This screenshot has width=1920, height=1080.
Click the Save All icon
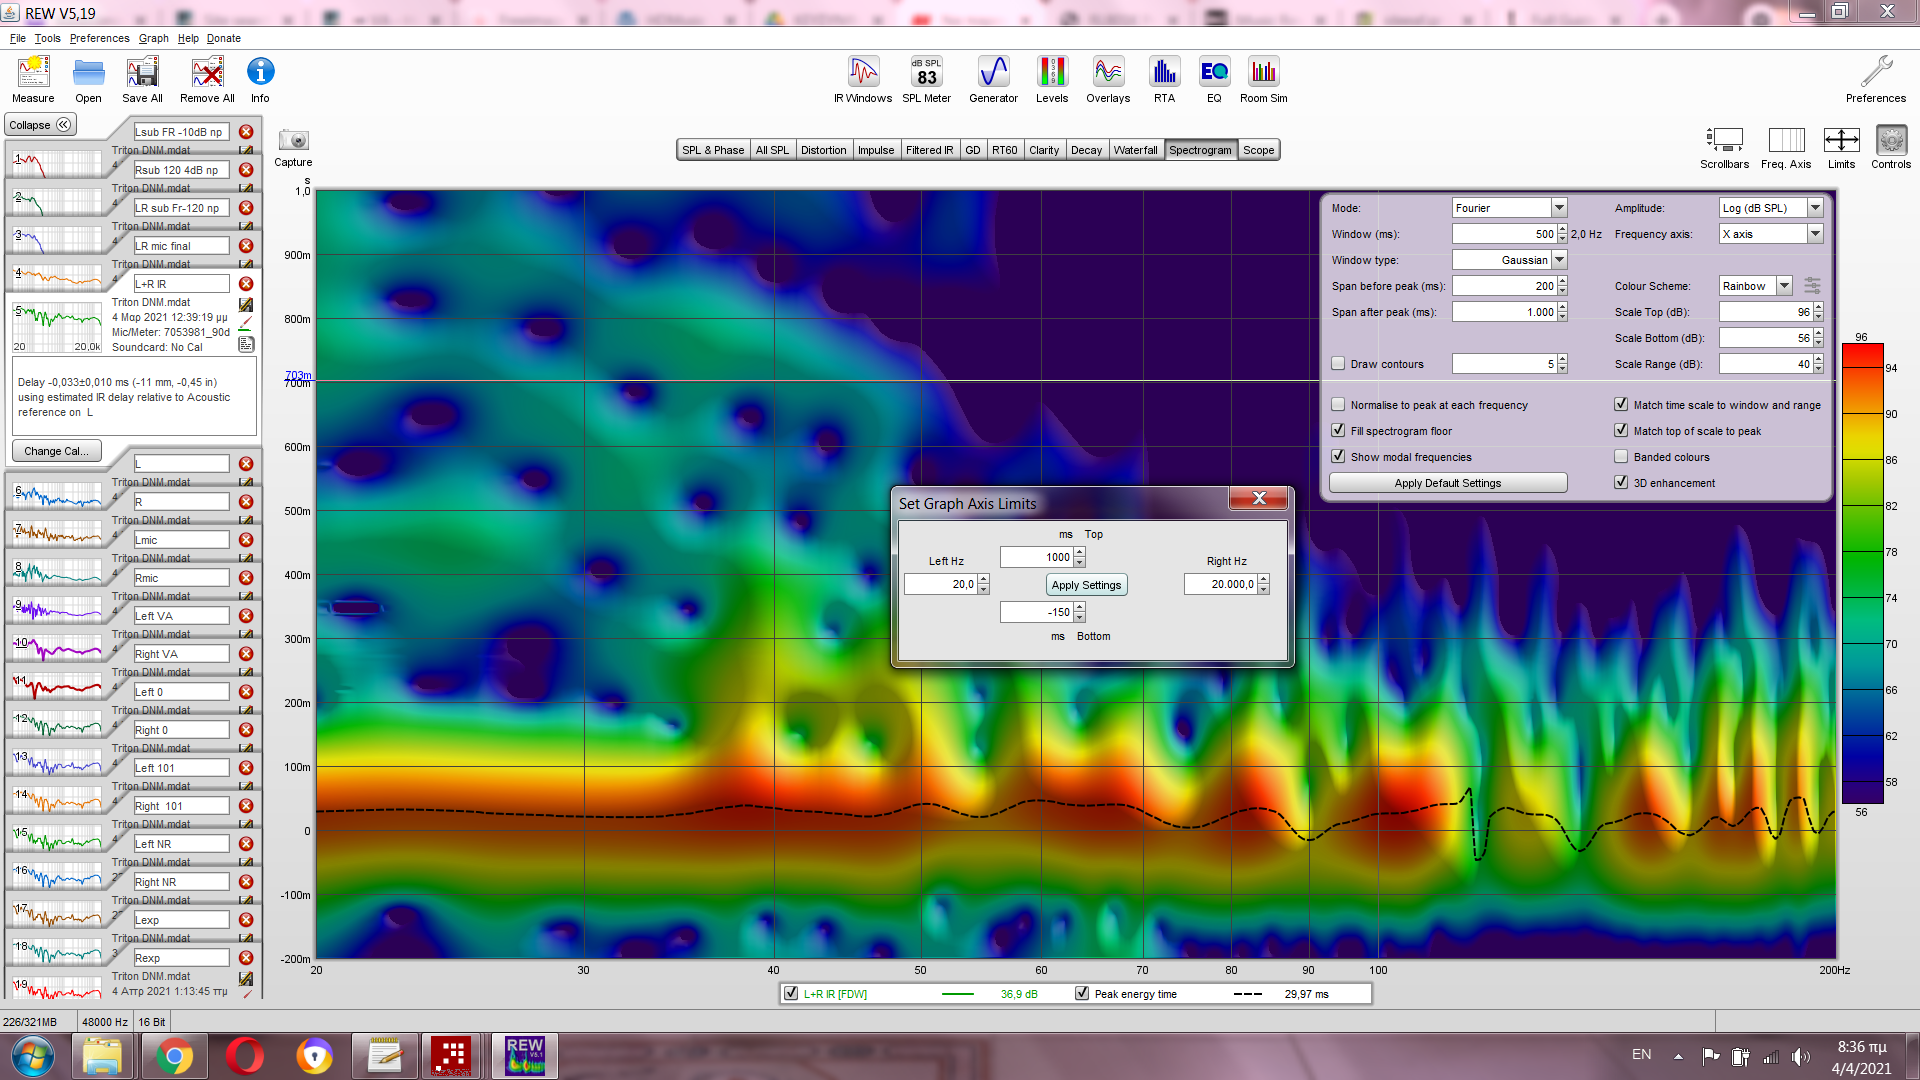[x=142, y=79]
